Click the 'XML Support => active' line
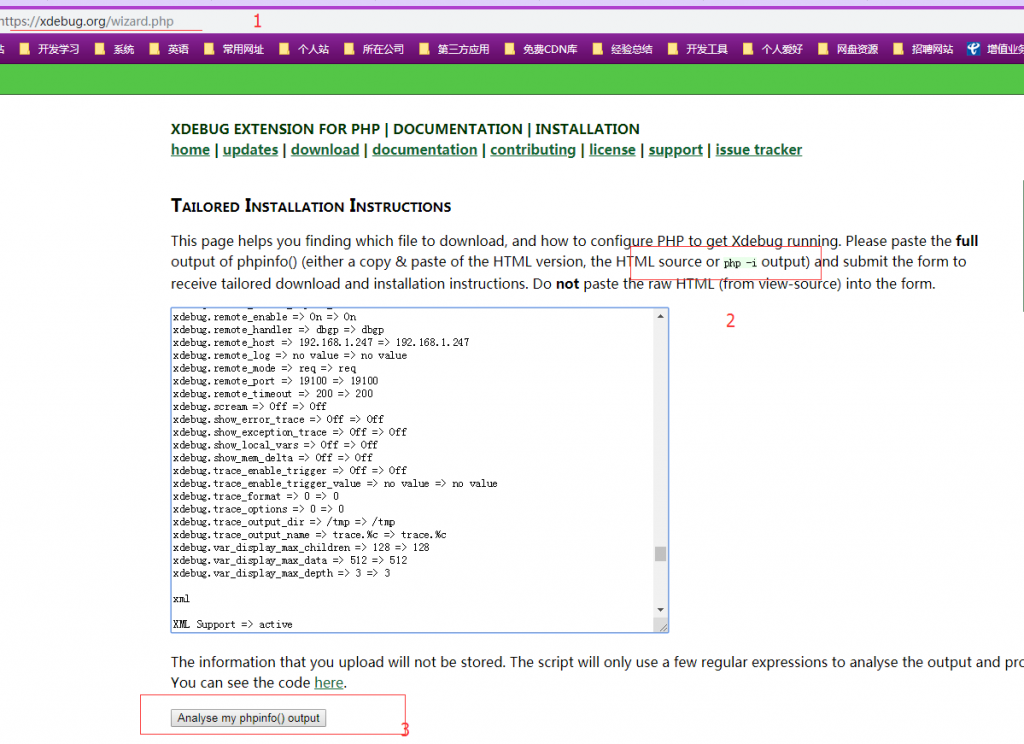1024x744 pixels. (232, 624)
